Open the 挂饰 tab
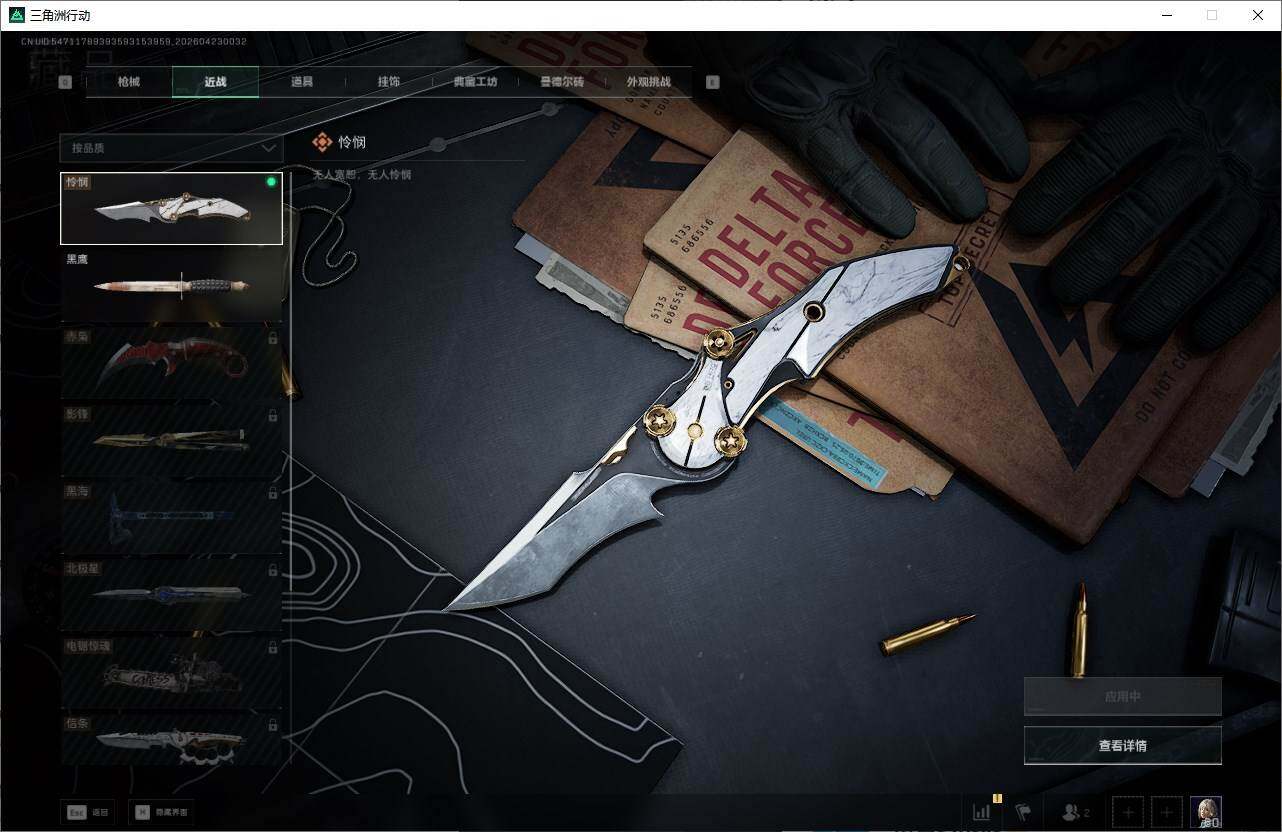1282x832 pixels. click(388, 82)
